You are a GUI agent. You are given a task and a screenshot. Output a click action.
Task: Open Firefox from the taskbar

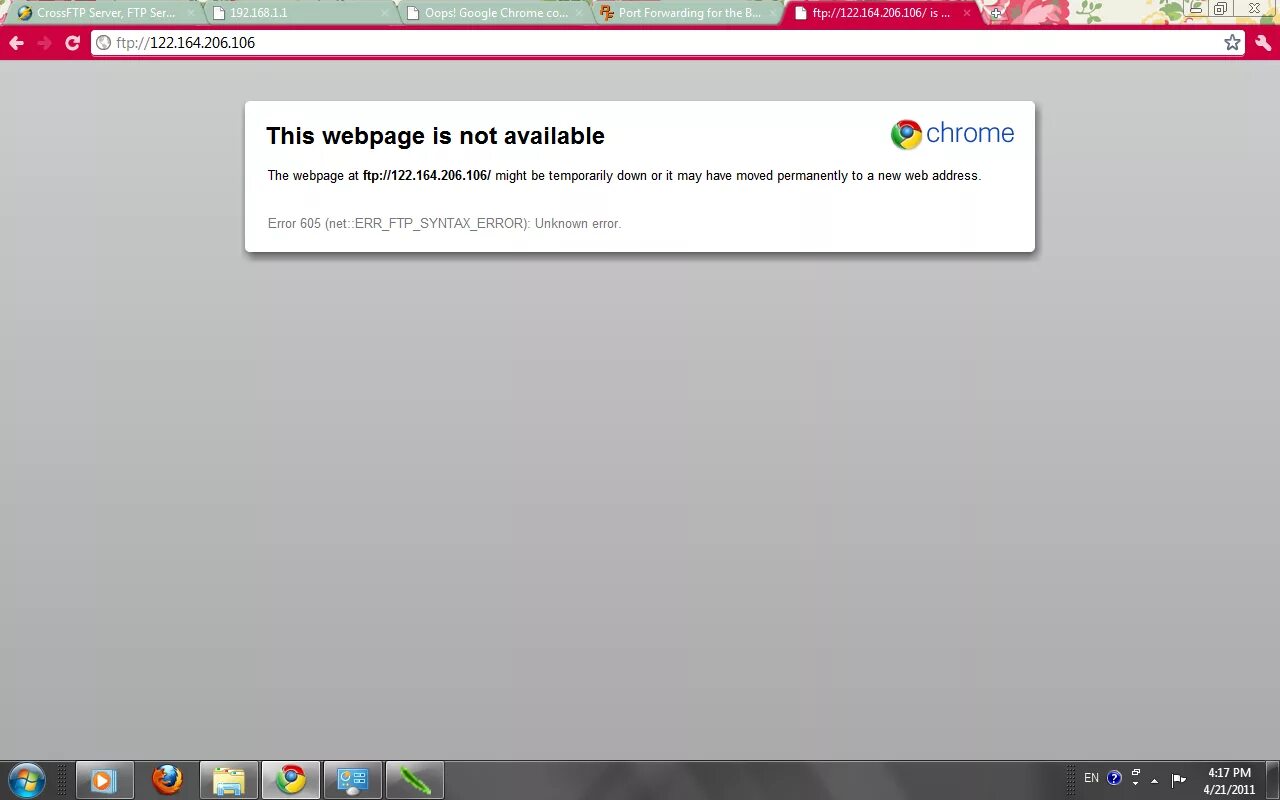pyautogui.click(x=167, y=780)
